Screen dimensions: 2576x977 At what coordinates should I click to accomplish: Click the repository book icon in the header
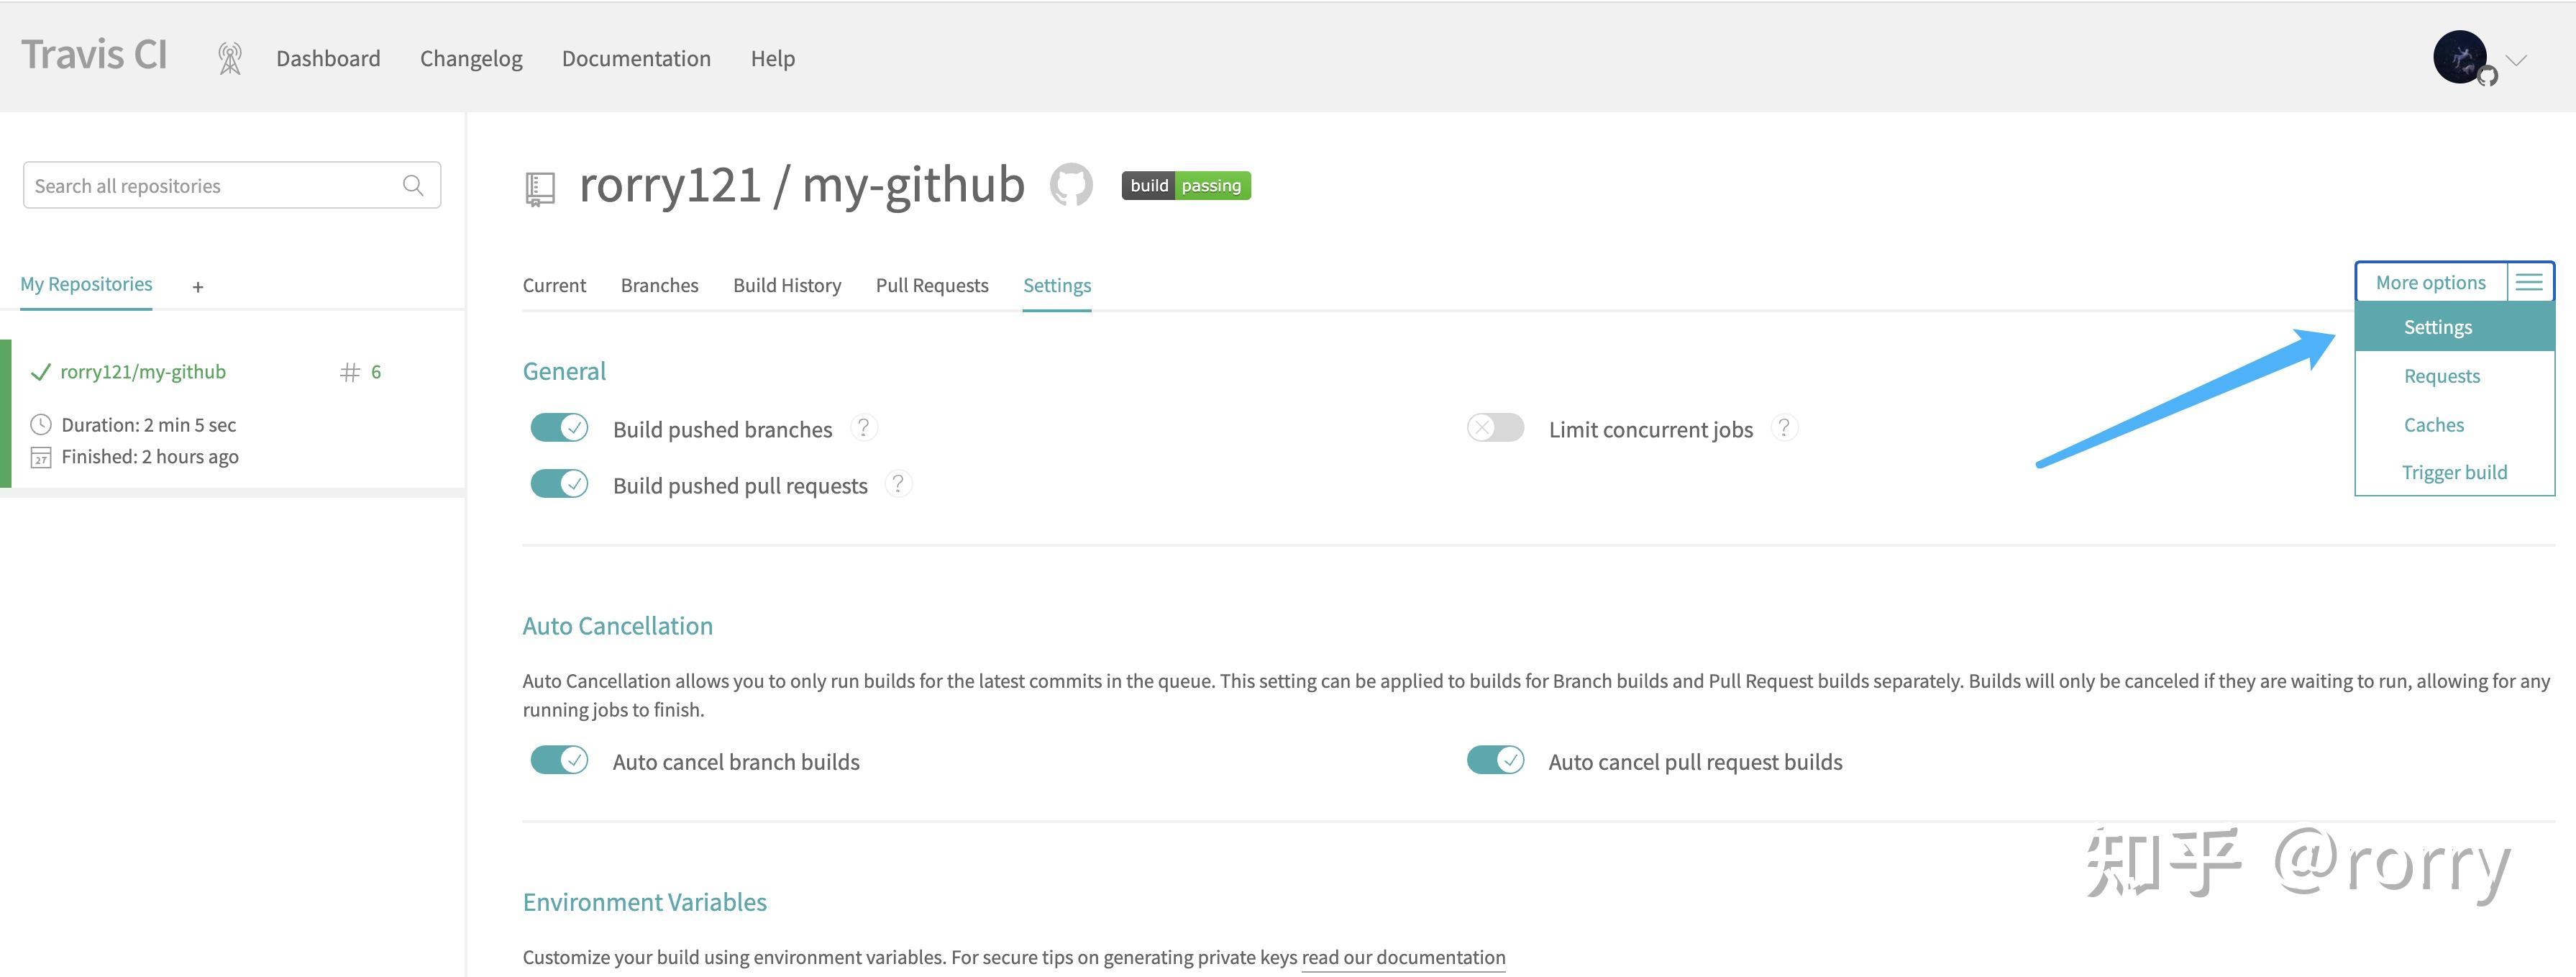pos(540,188)
